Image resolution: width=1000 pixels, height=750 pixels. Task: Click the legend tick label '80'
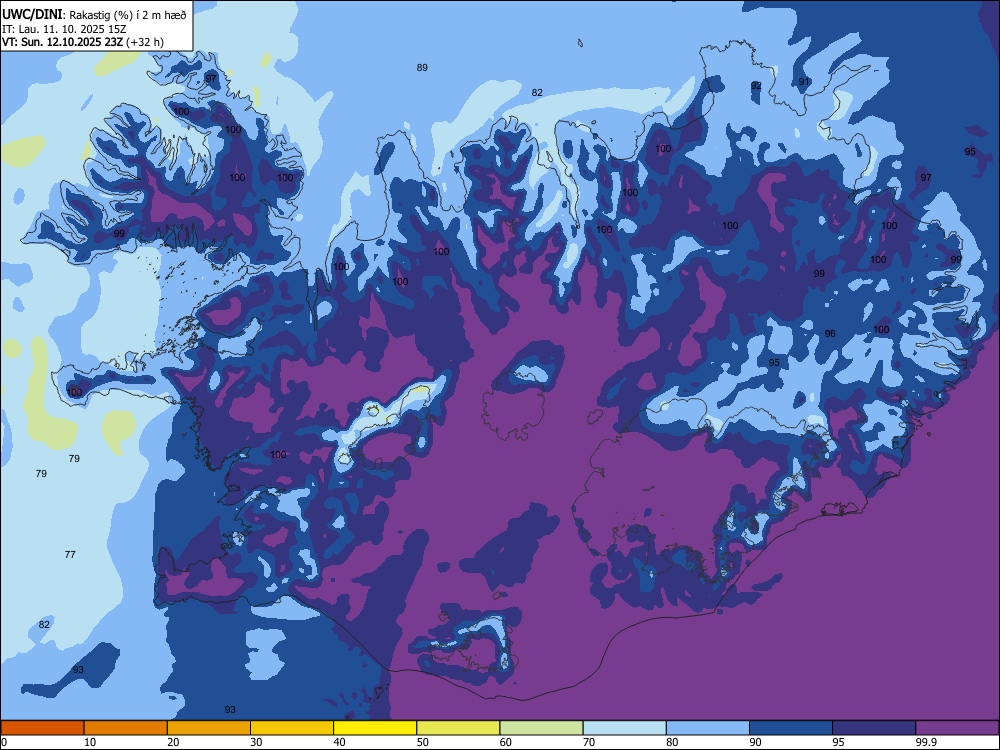pyautogui.click(x=672, y=742)
